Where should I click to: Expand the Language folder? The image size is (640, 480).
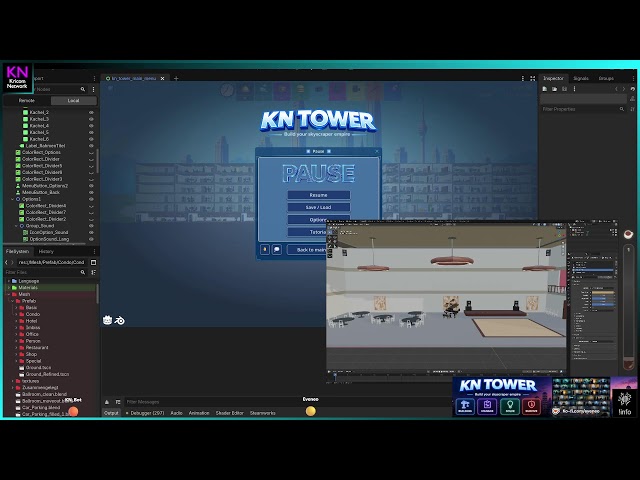tap(9, 281)
